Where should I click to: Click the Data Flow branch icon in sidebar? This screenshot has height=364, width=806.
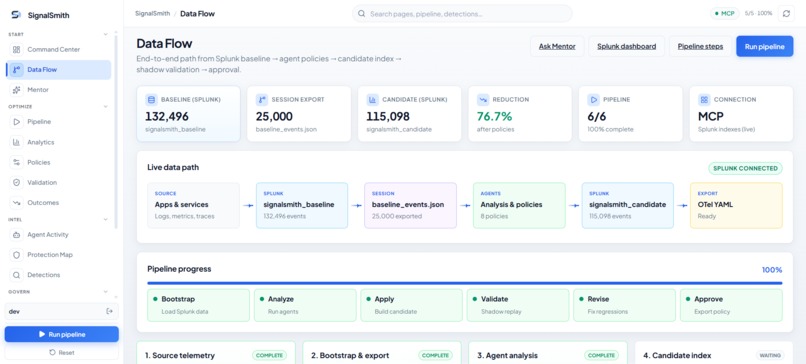tap(16, 69)
